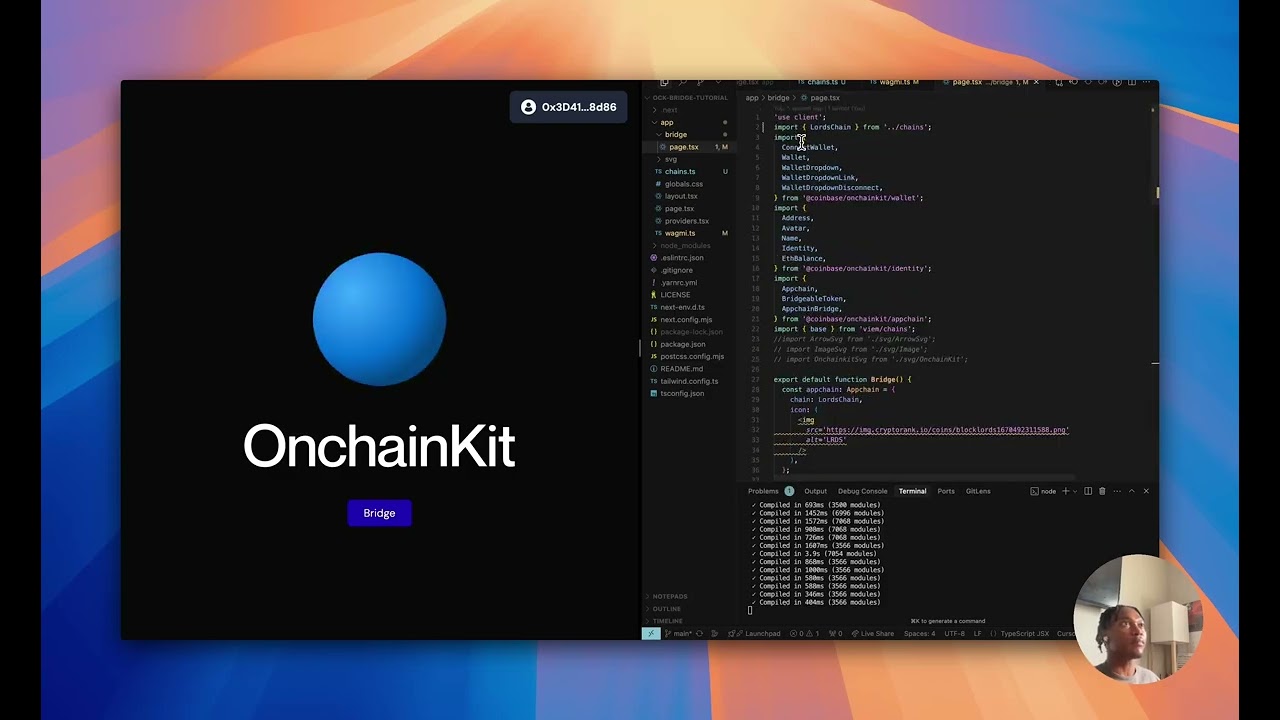The image size is (1280, 720).
Task: Click the braces icon of package.json
Action: tap(654, 344)
